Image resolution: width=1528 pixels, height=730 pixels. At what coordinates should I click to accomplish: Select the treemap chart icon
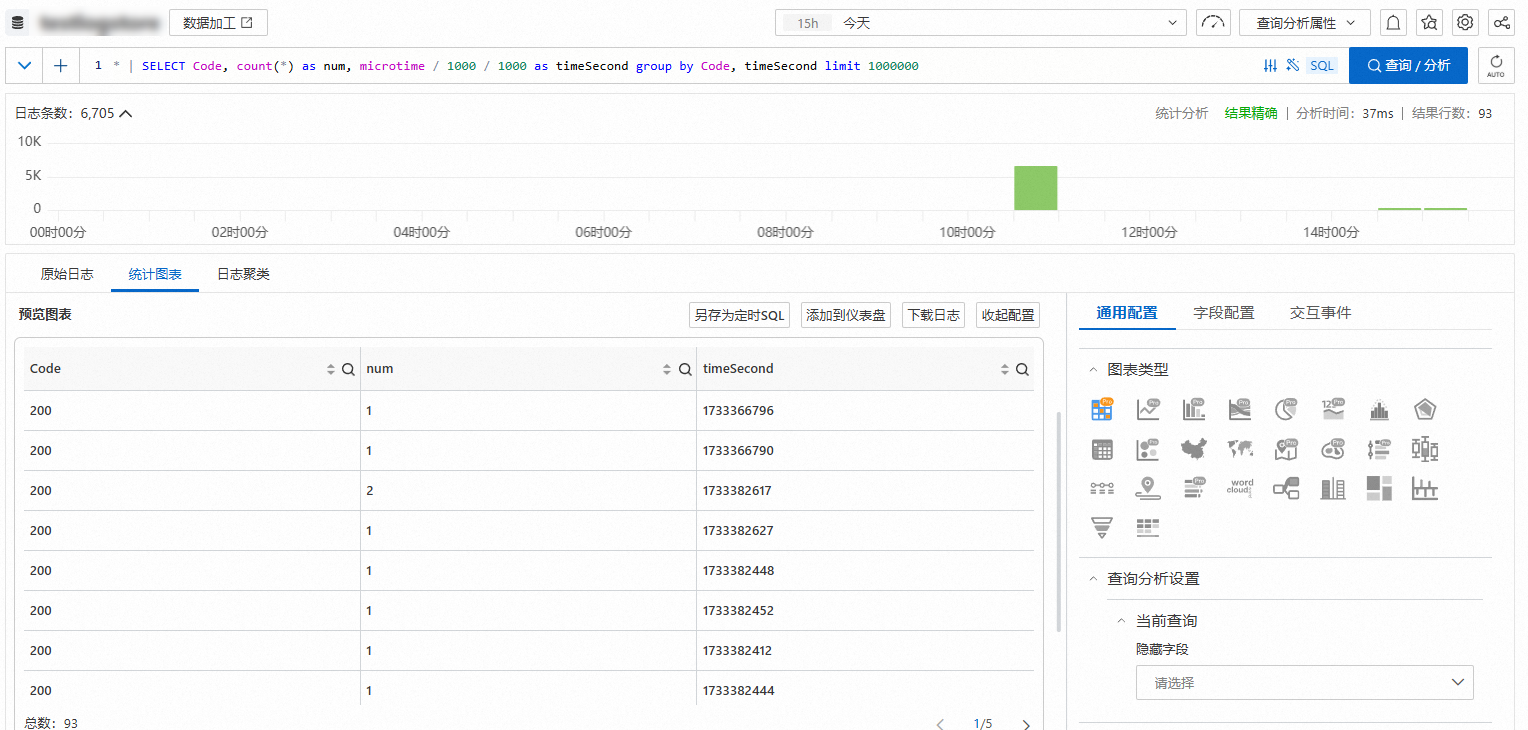pyautogui.click(x=1379, y=488)
